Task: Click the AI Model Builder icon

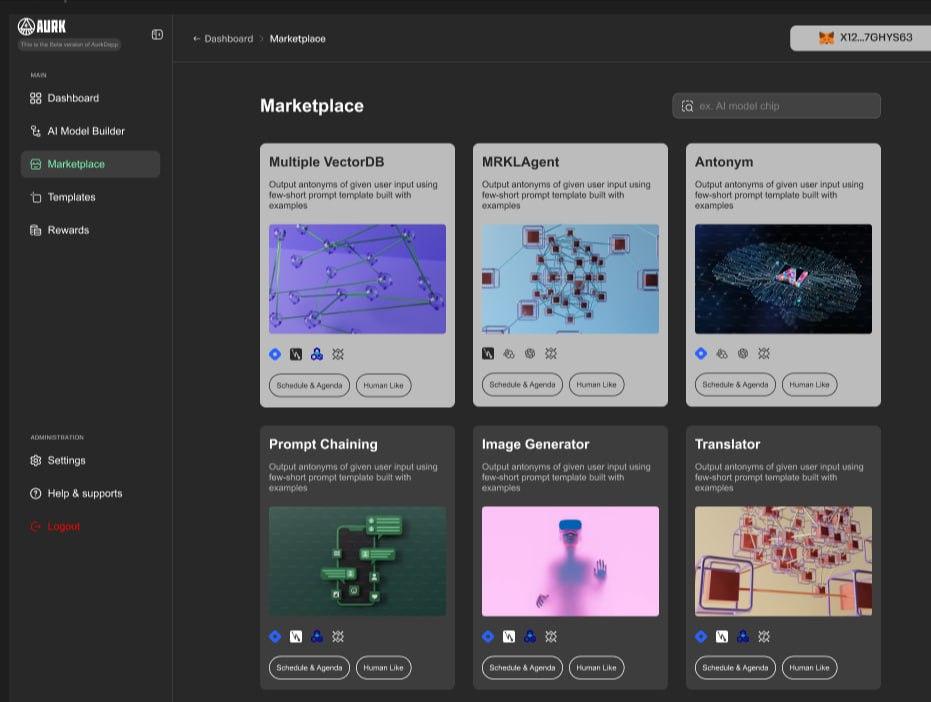Action: (x=36, y=131)
